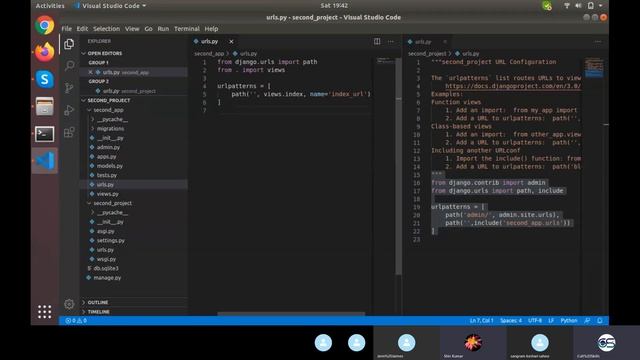Close the urls.py tab in the left editor
640x360 pixels.
click(231, 41)
